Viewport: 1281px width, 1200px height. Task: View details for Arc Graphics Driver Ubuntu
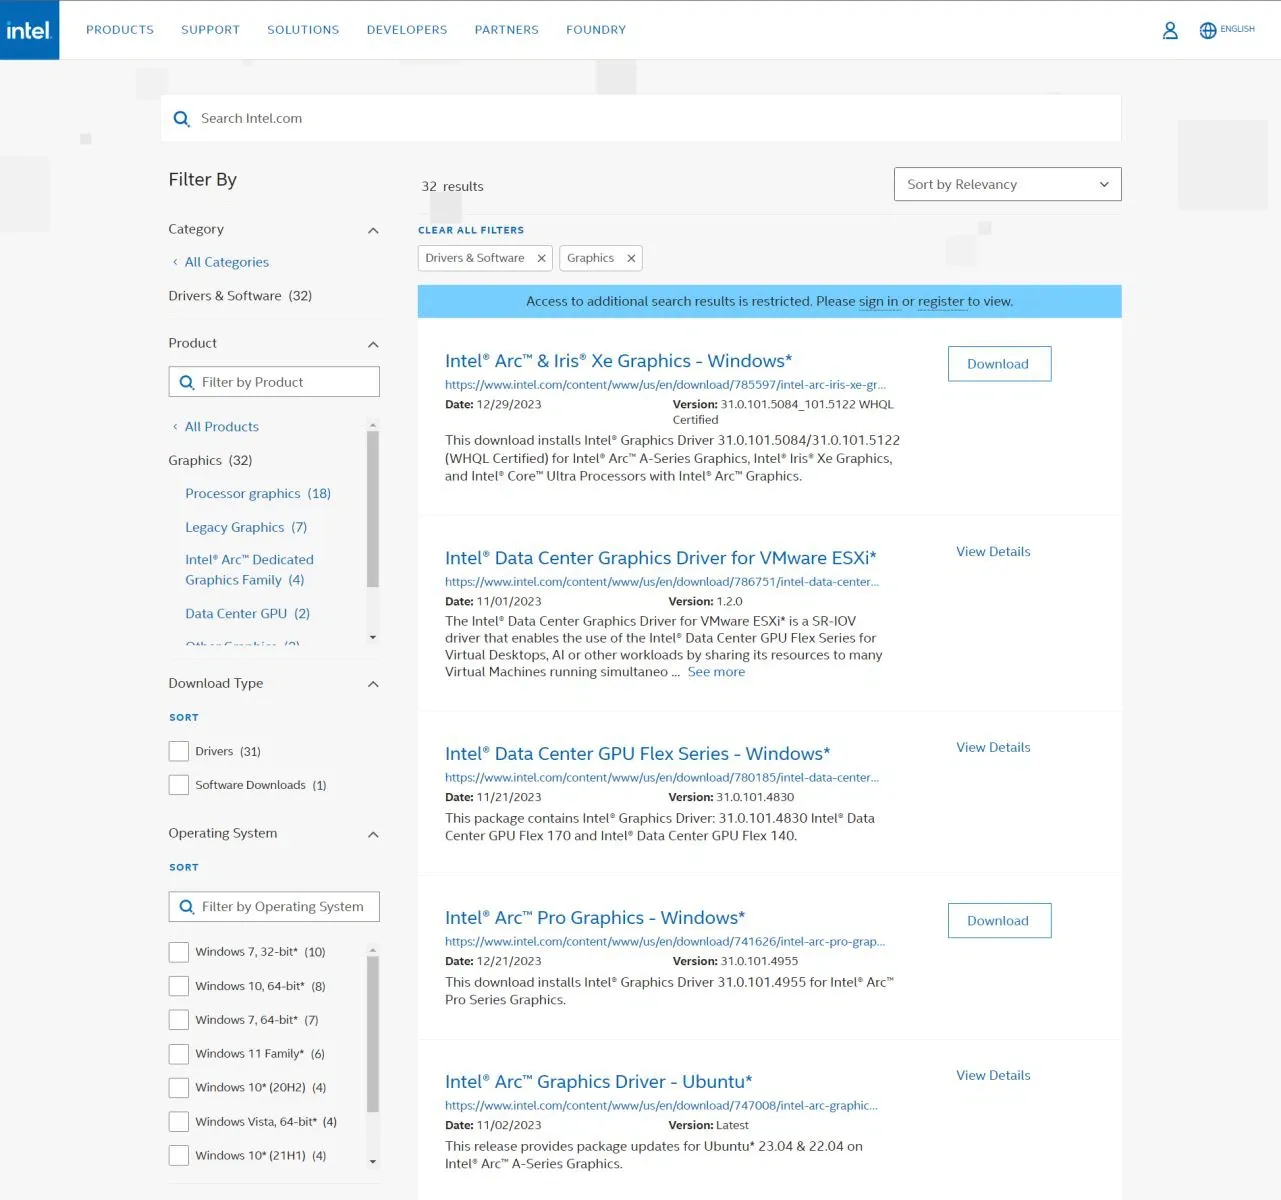[993, 1076]
